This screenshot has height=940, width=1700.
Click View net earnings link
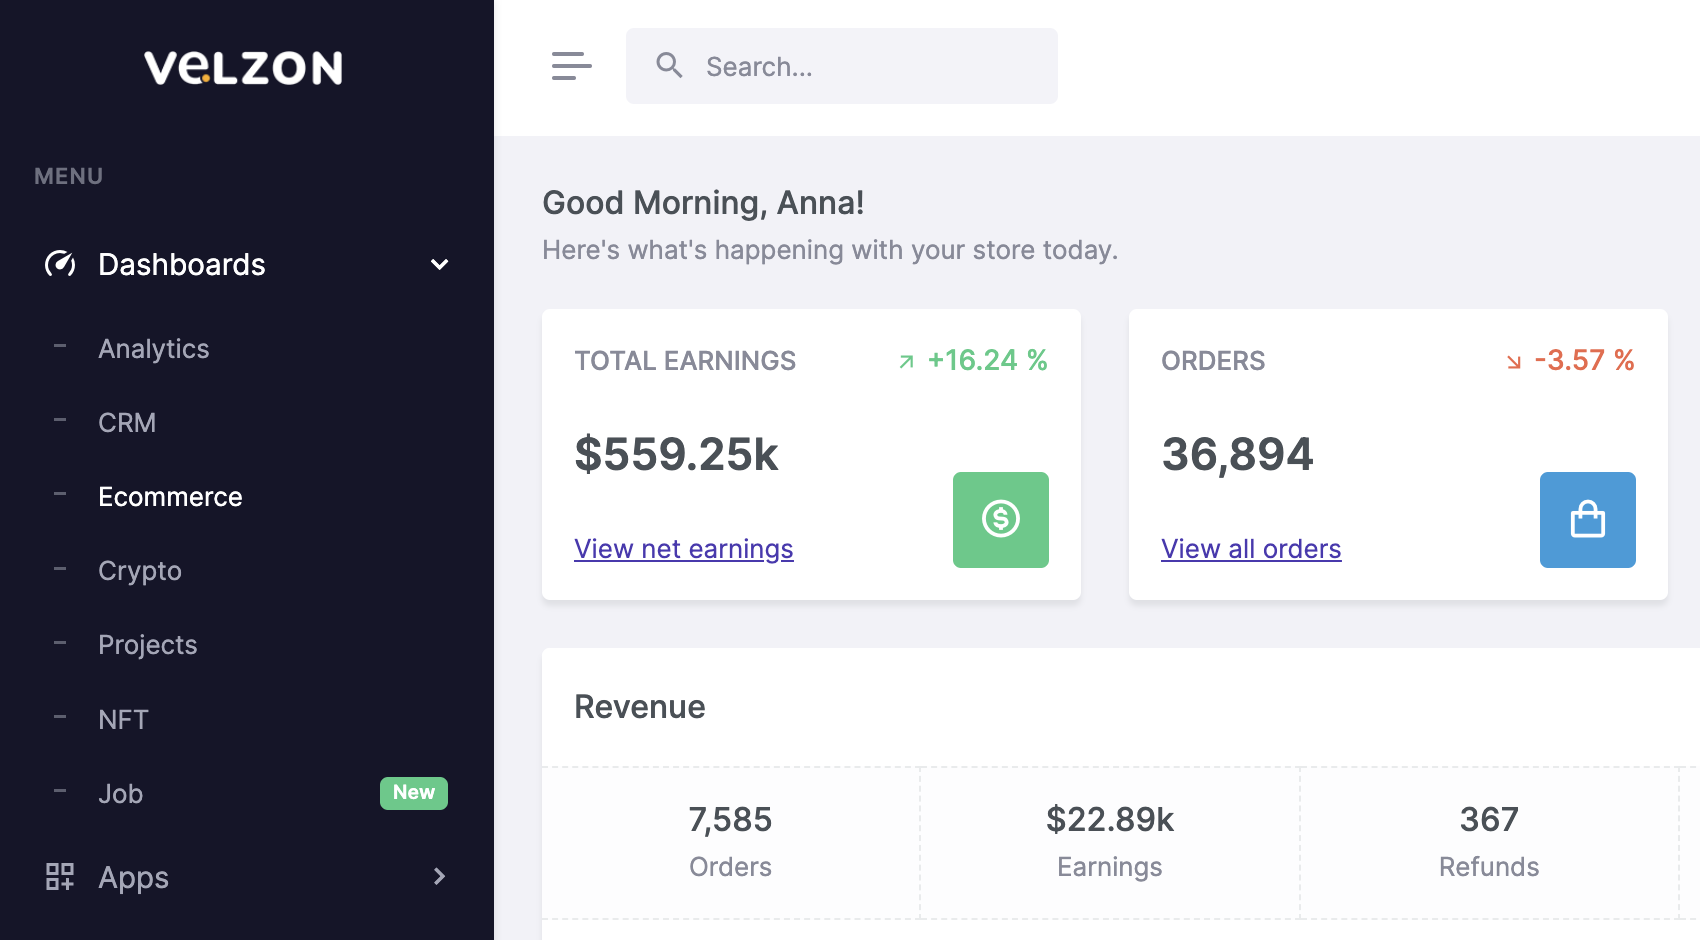(683, 548)
